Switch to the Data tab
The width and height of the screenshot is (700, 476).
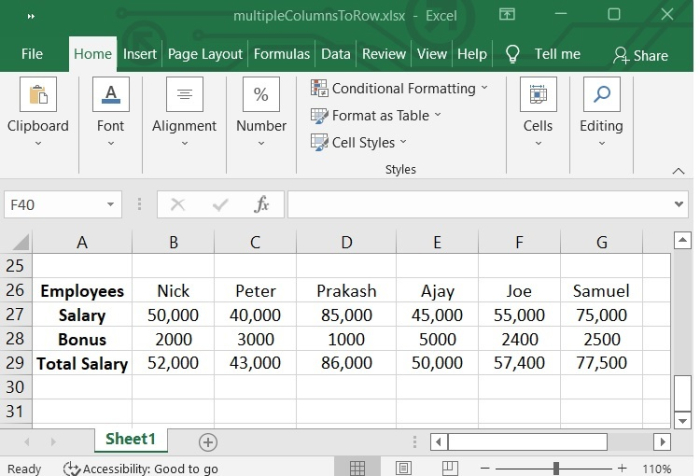pyautogui.click(x=336, y=54)
